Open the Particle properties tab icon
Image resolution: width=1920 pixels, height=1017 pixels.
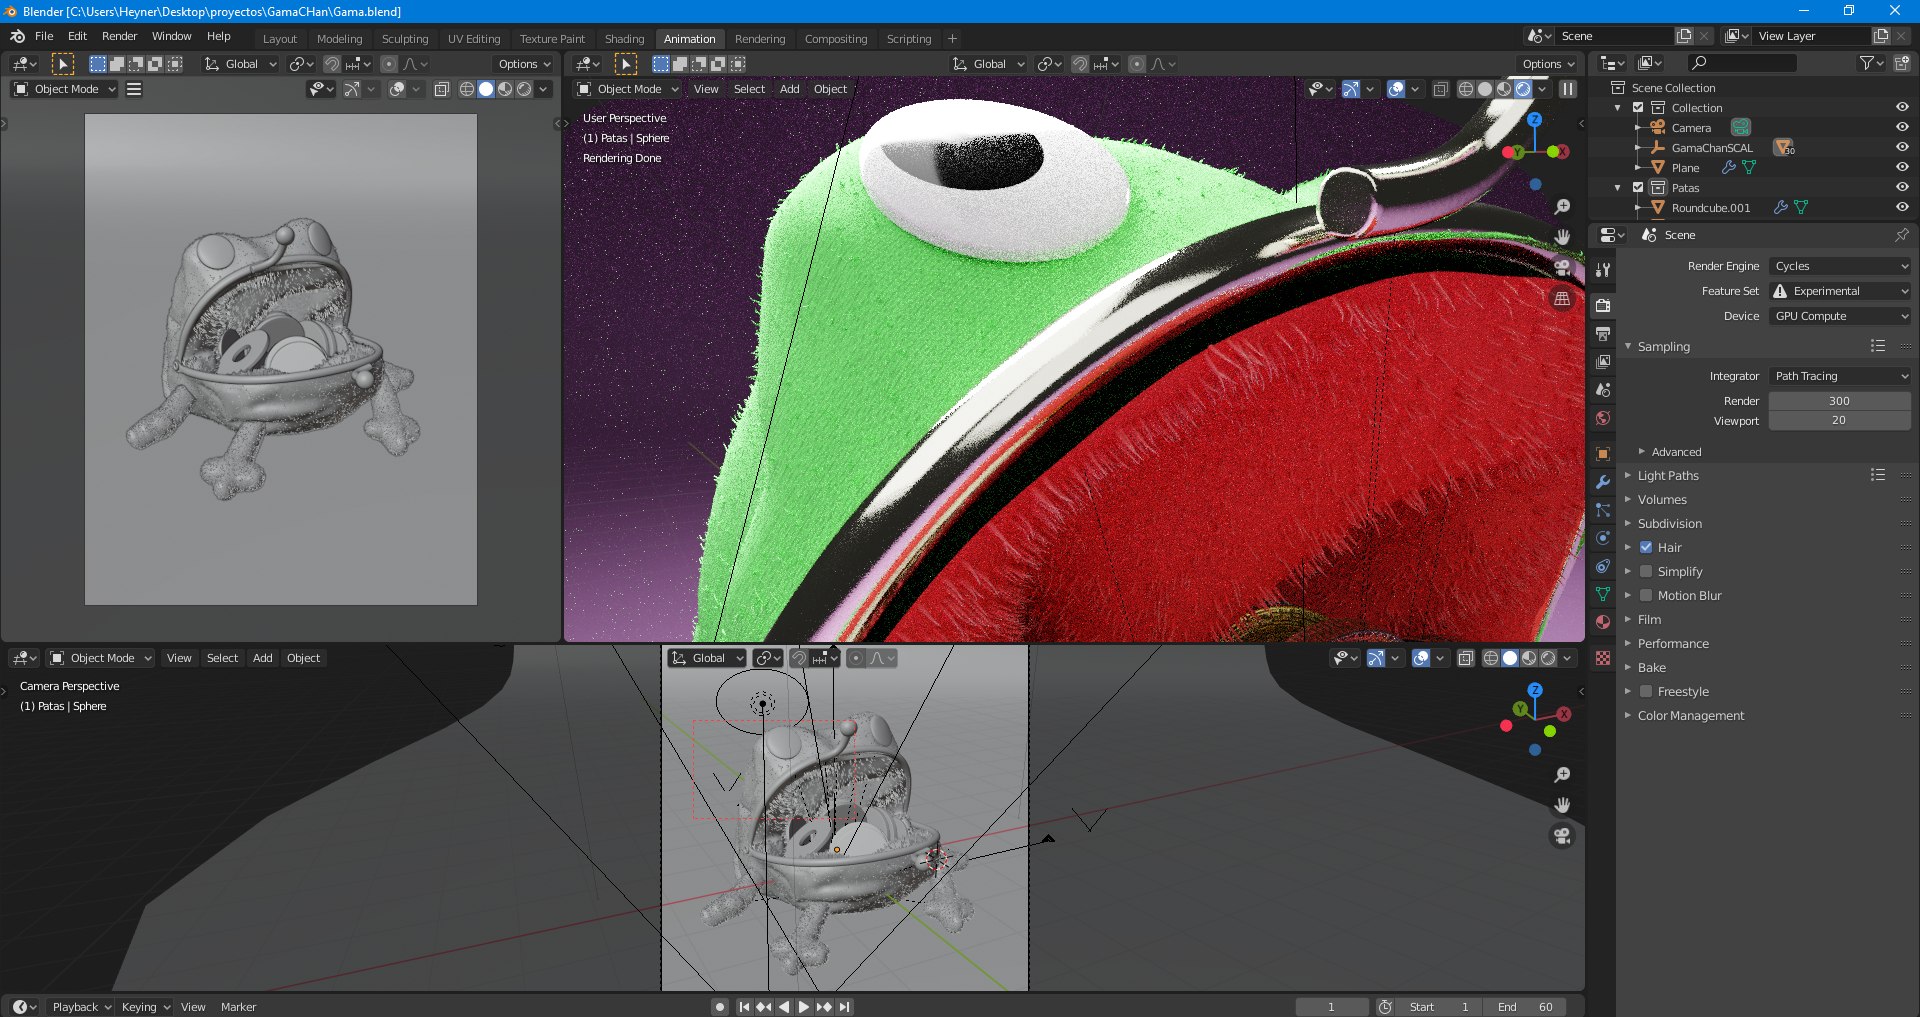[x=1603, y=510]
